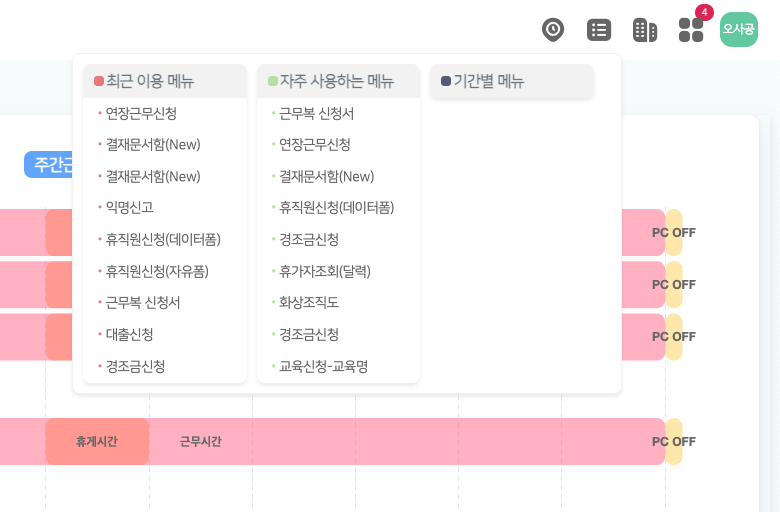This screenshot has width=780, height=512.
Task: Open 대출신청 menu item
Action: pos(129,333)
